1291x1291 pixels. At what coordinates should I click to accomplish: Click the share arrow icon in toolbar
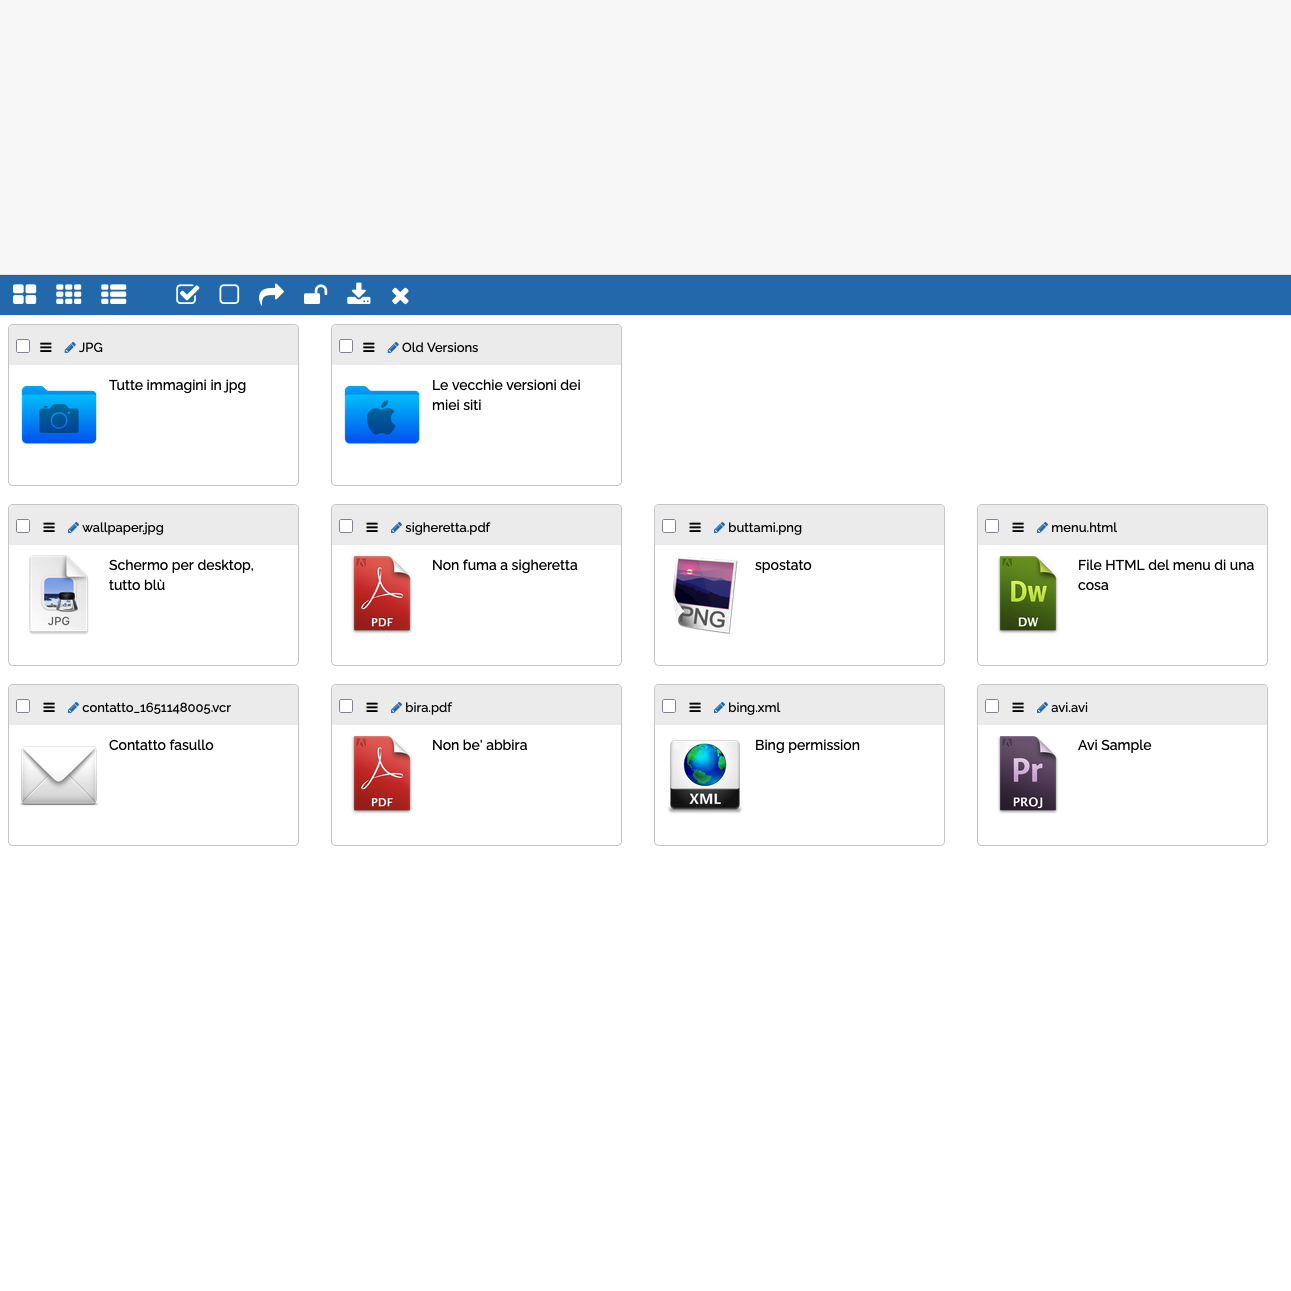coord(272,294)
